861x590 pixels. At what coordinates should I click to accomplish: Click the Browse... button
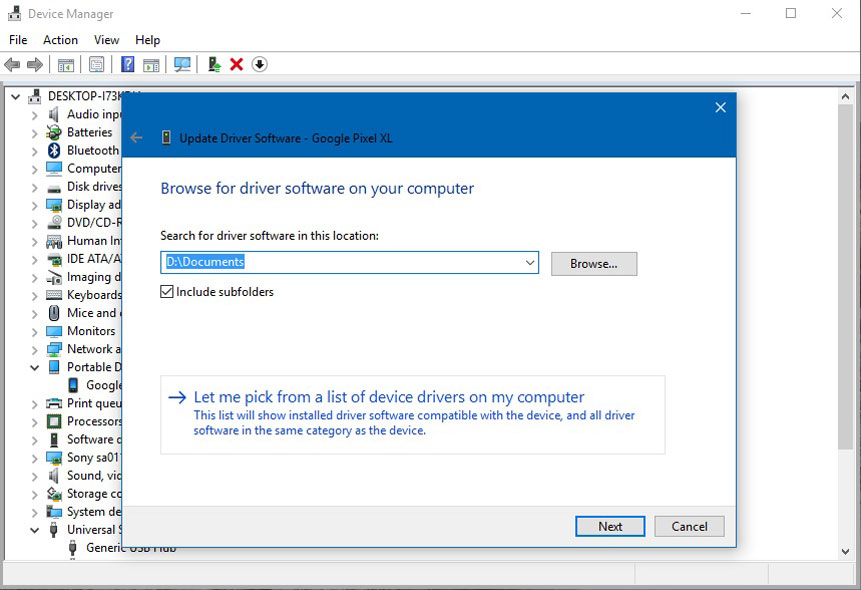coord(594,264)
